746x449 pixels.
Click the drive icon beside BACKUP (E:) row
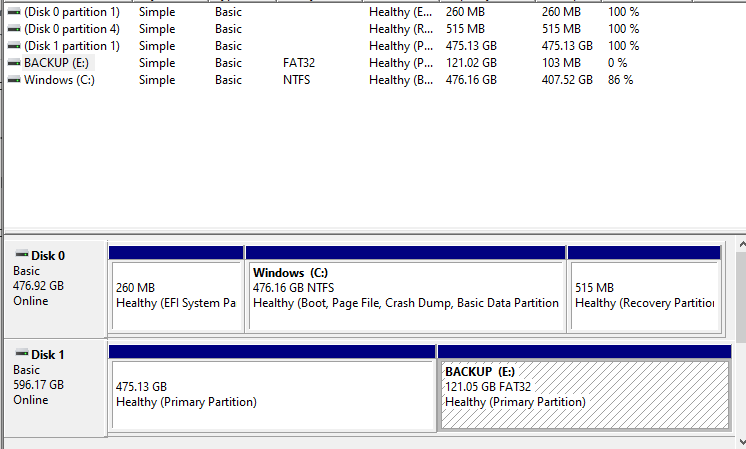pyautogui.click(x=14, y=63)
